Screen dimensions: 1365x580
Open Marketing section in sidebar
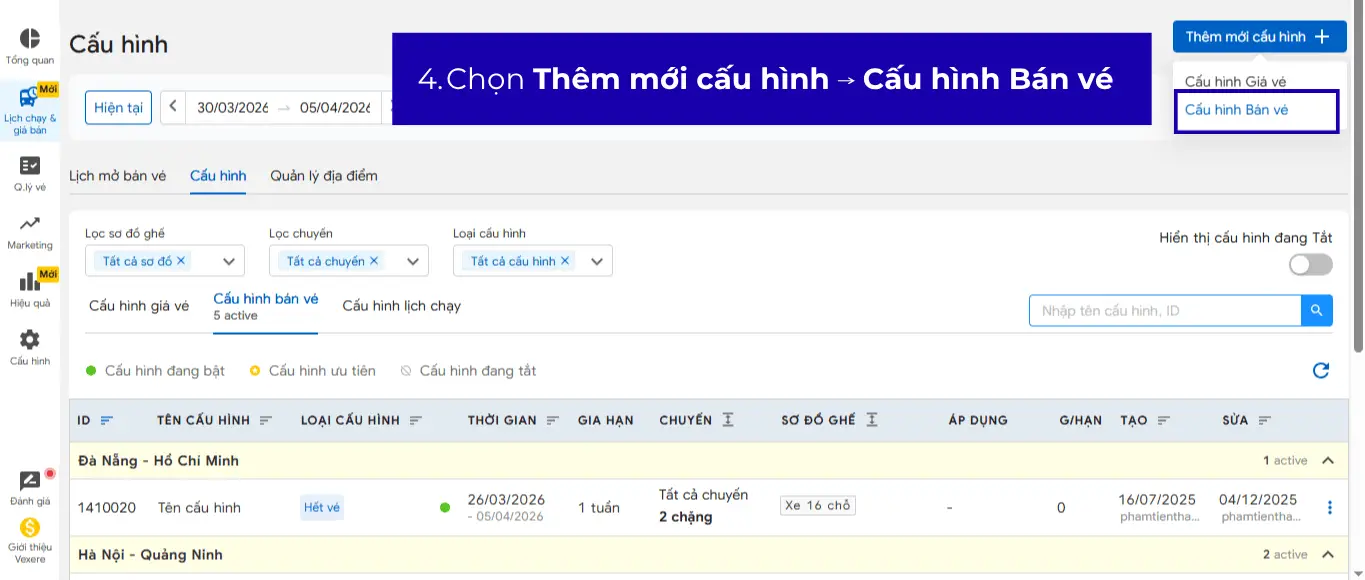point(30,225)
